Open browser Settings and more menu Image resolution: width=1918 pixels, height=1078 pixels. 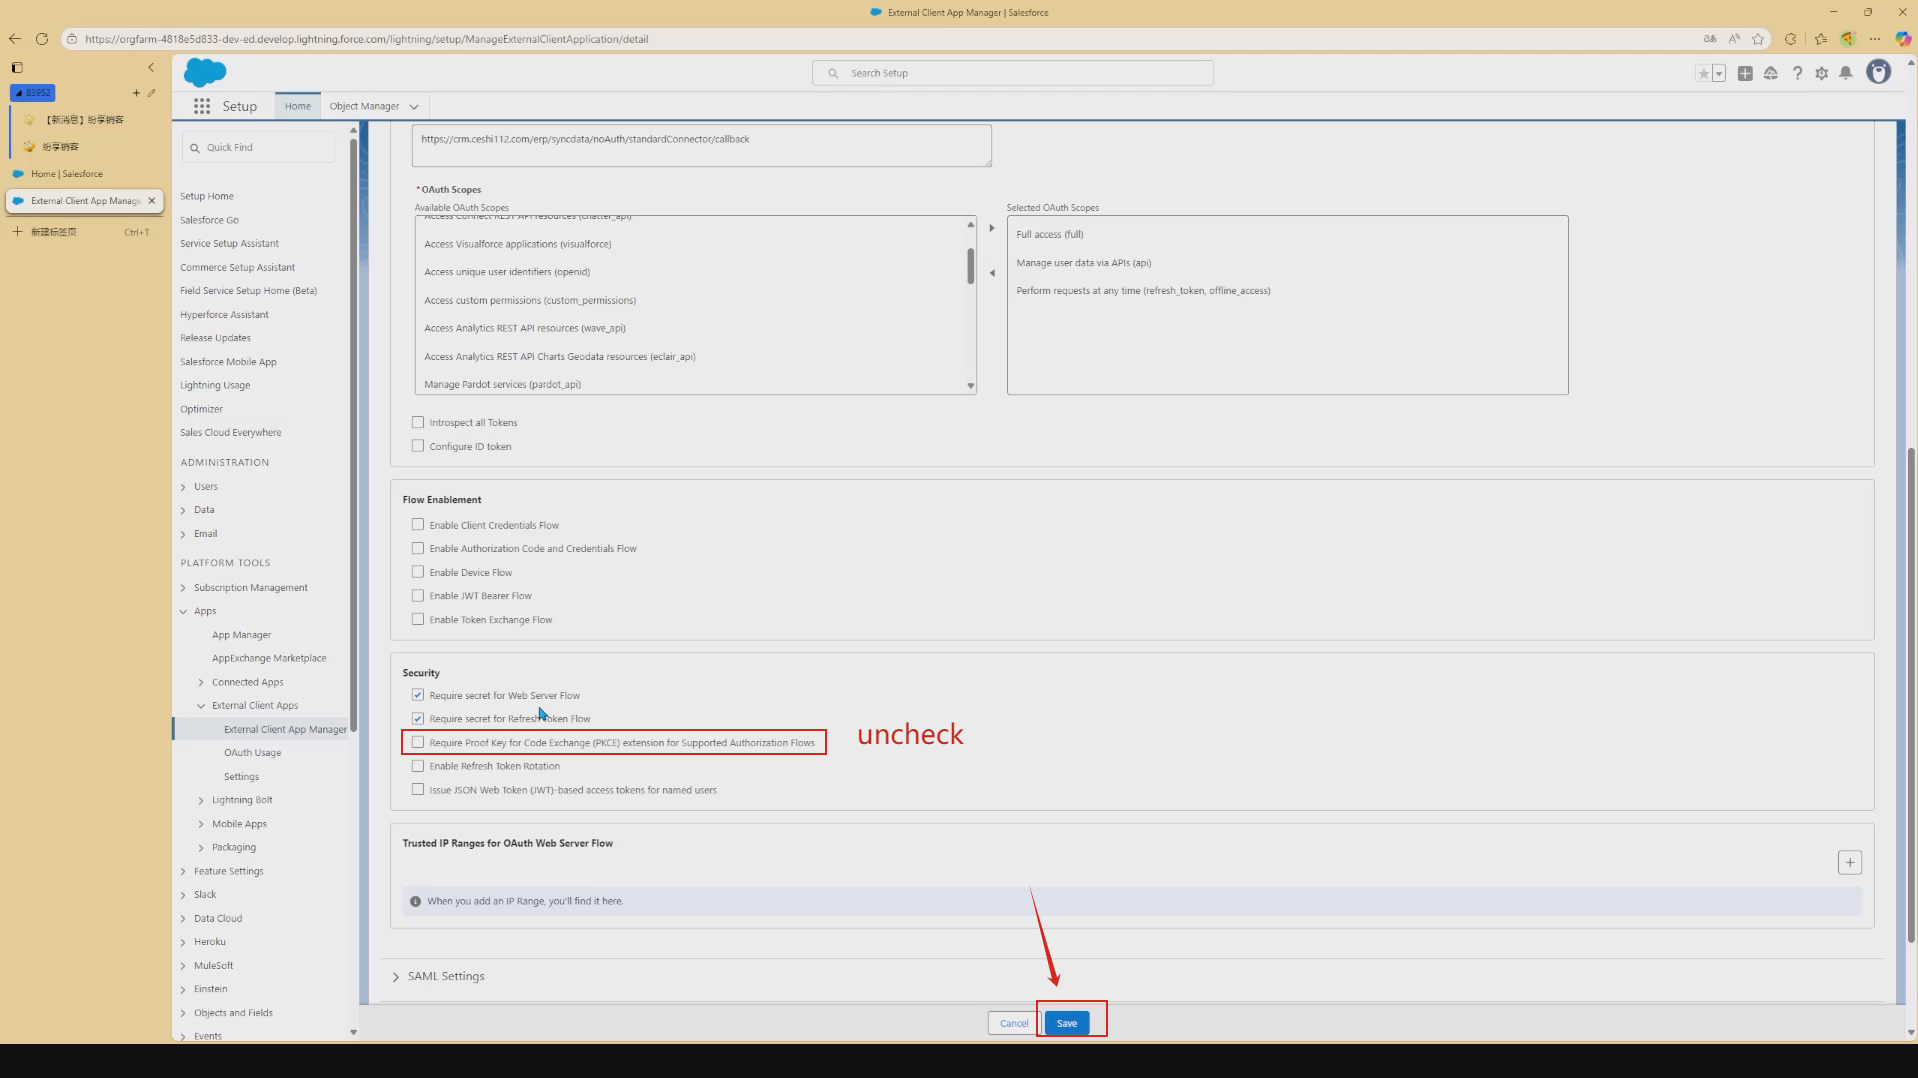[x=1875, y=39]
